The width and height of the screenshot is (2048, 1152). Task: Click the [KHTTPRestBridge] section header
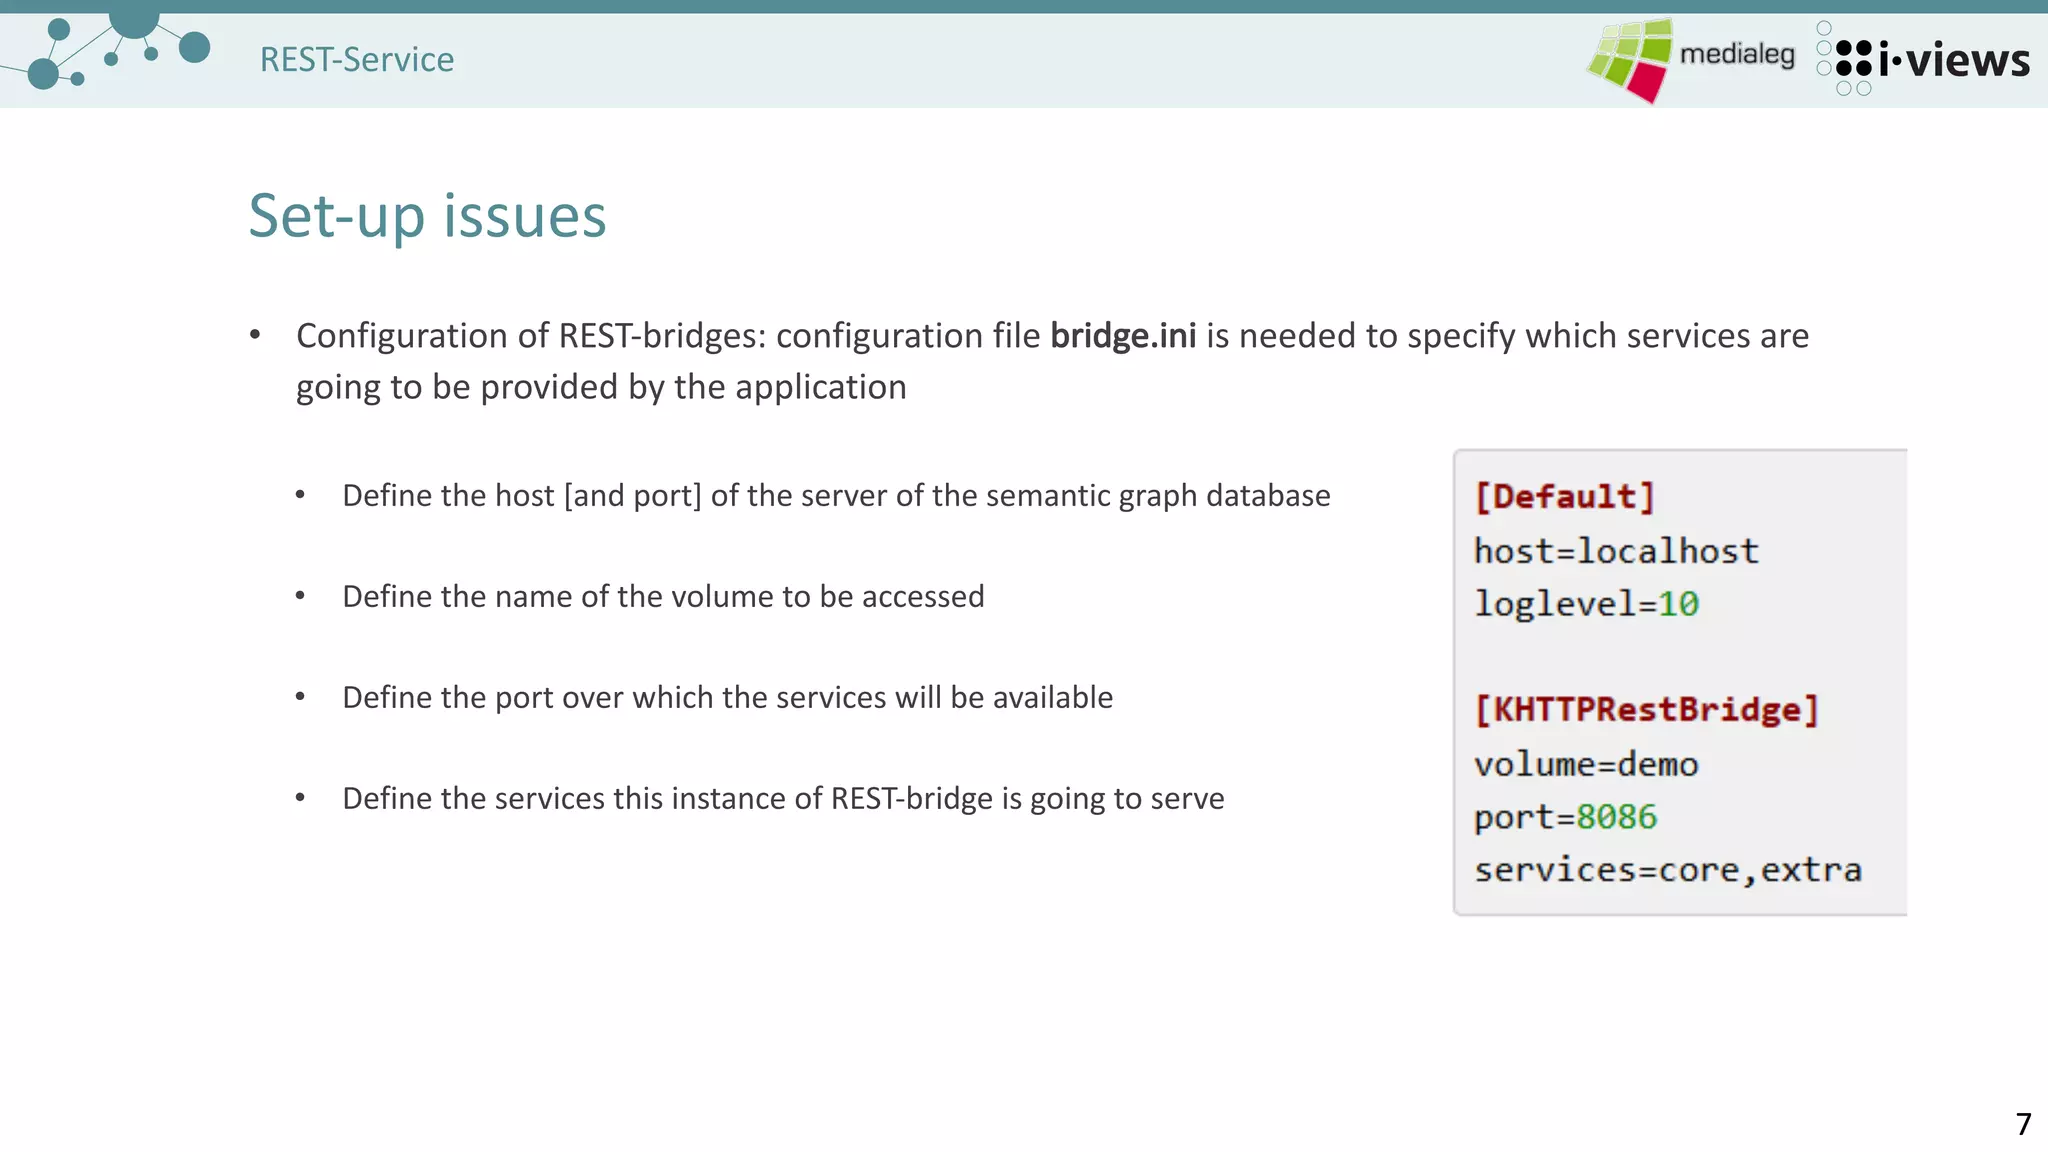pyautogui.click(x=1647, y=710)
